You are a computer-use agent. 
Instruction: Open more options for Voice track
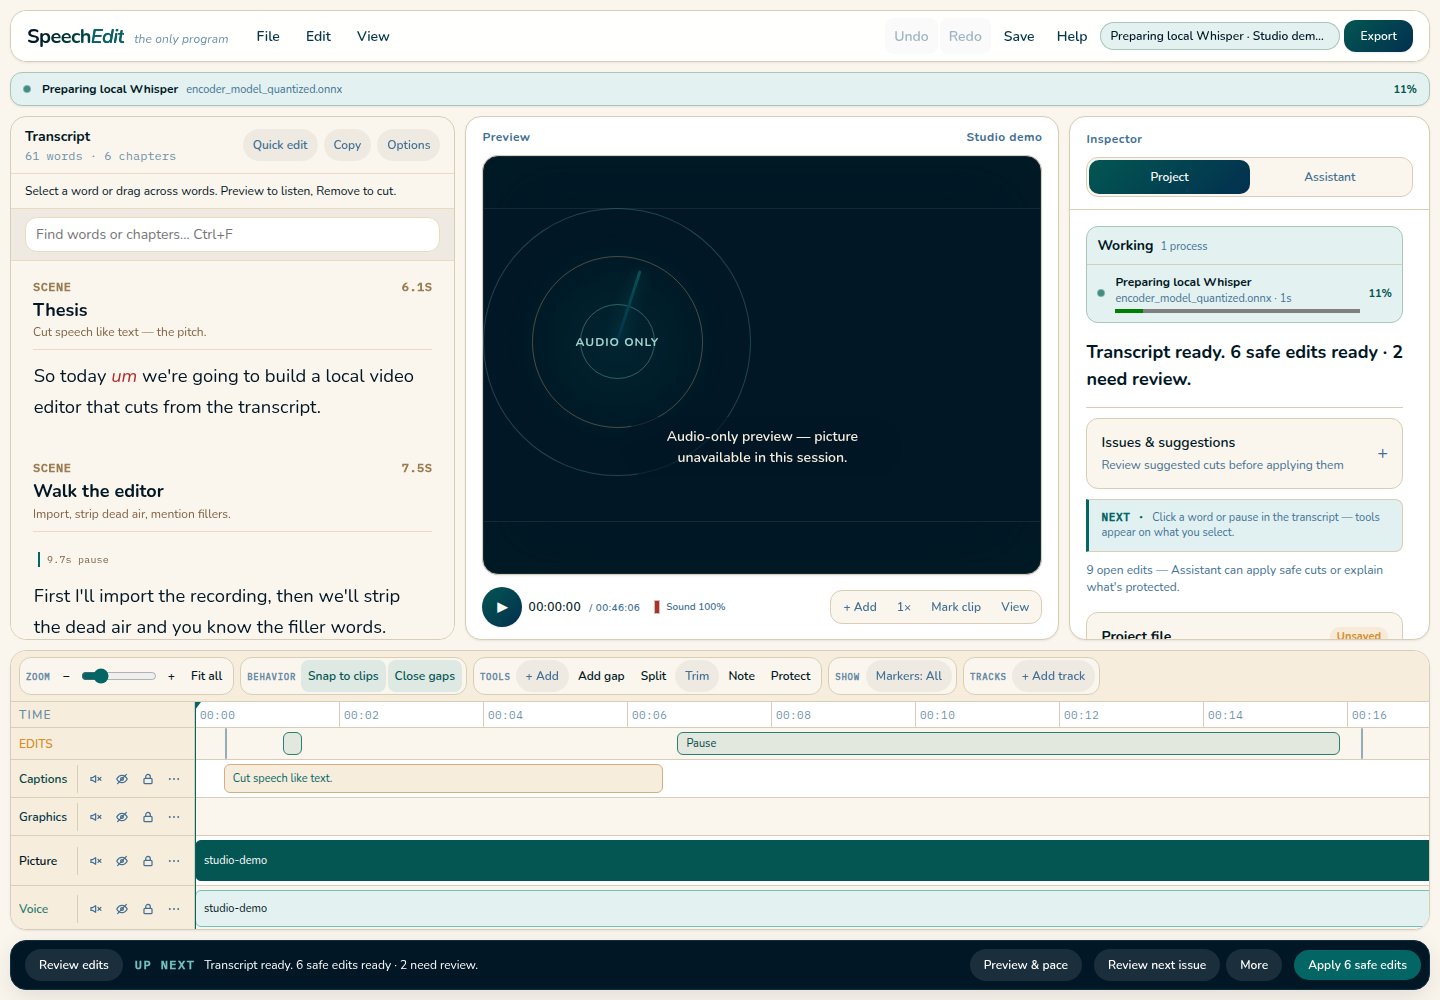174,909
